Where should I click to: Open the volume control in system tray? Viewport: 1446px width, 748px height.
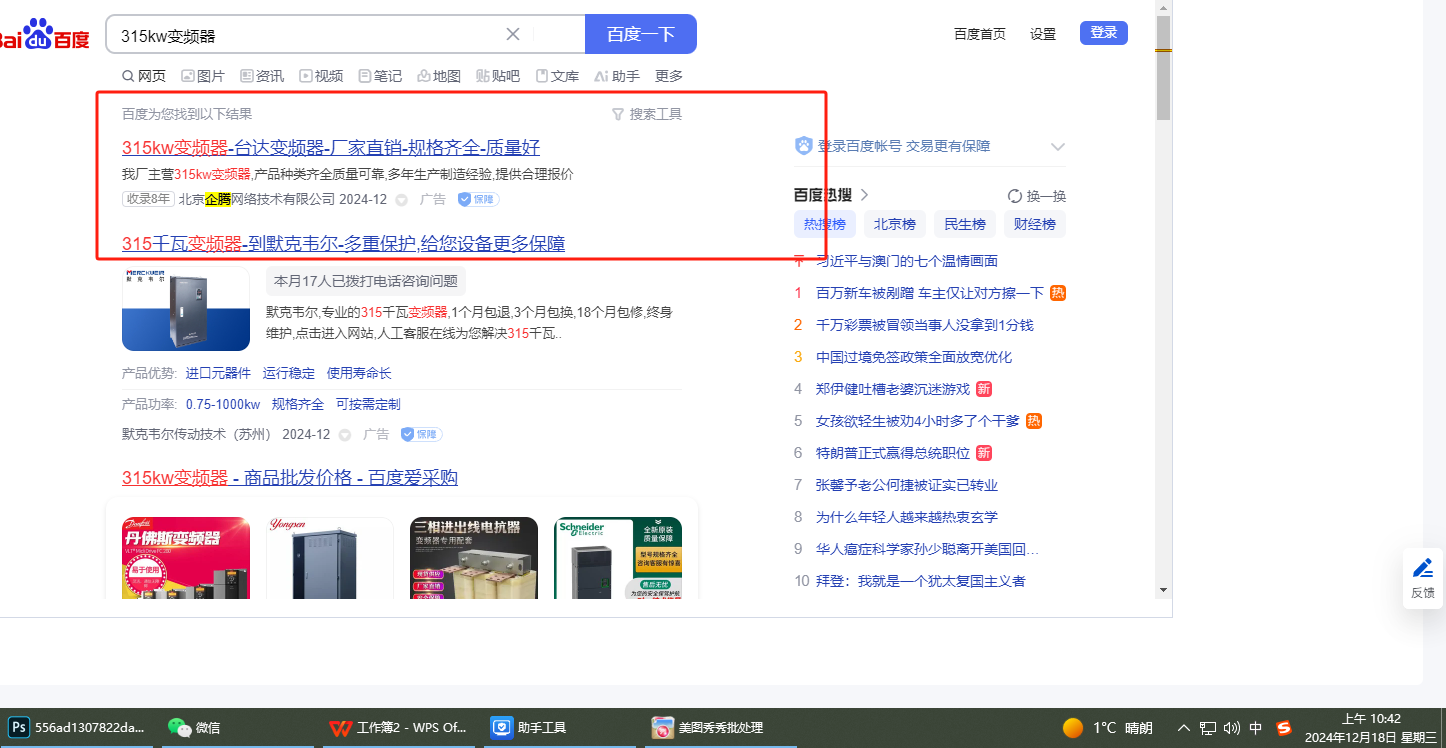[1231, 728]
